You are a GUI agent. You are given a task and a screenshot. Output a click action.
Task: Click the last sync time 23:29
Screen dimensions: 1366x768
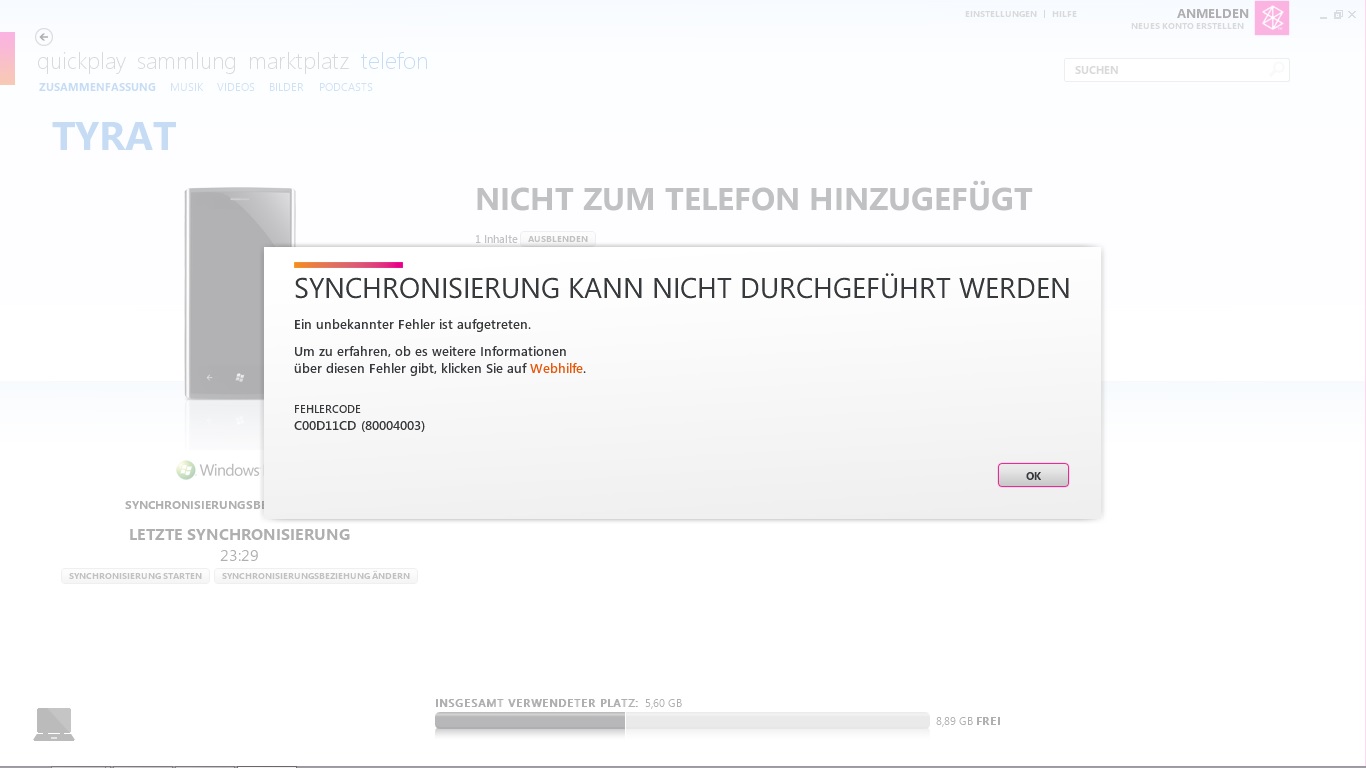click(x=239, y=556)
